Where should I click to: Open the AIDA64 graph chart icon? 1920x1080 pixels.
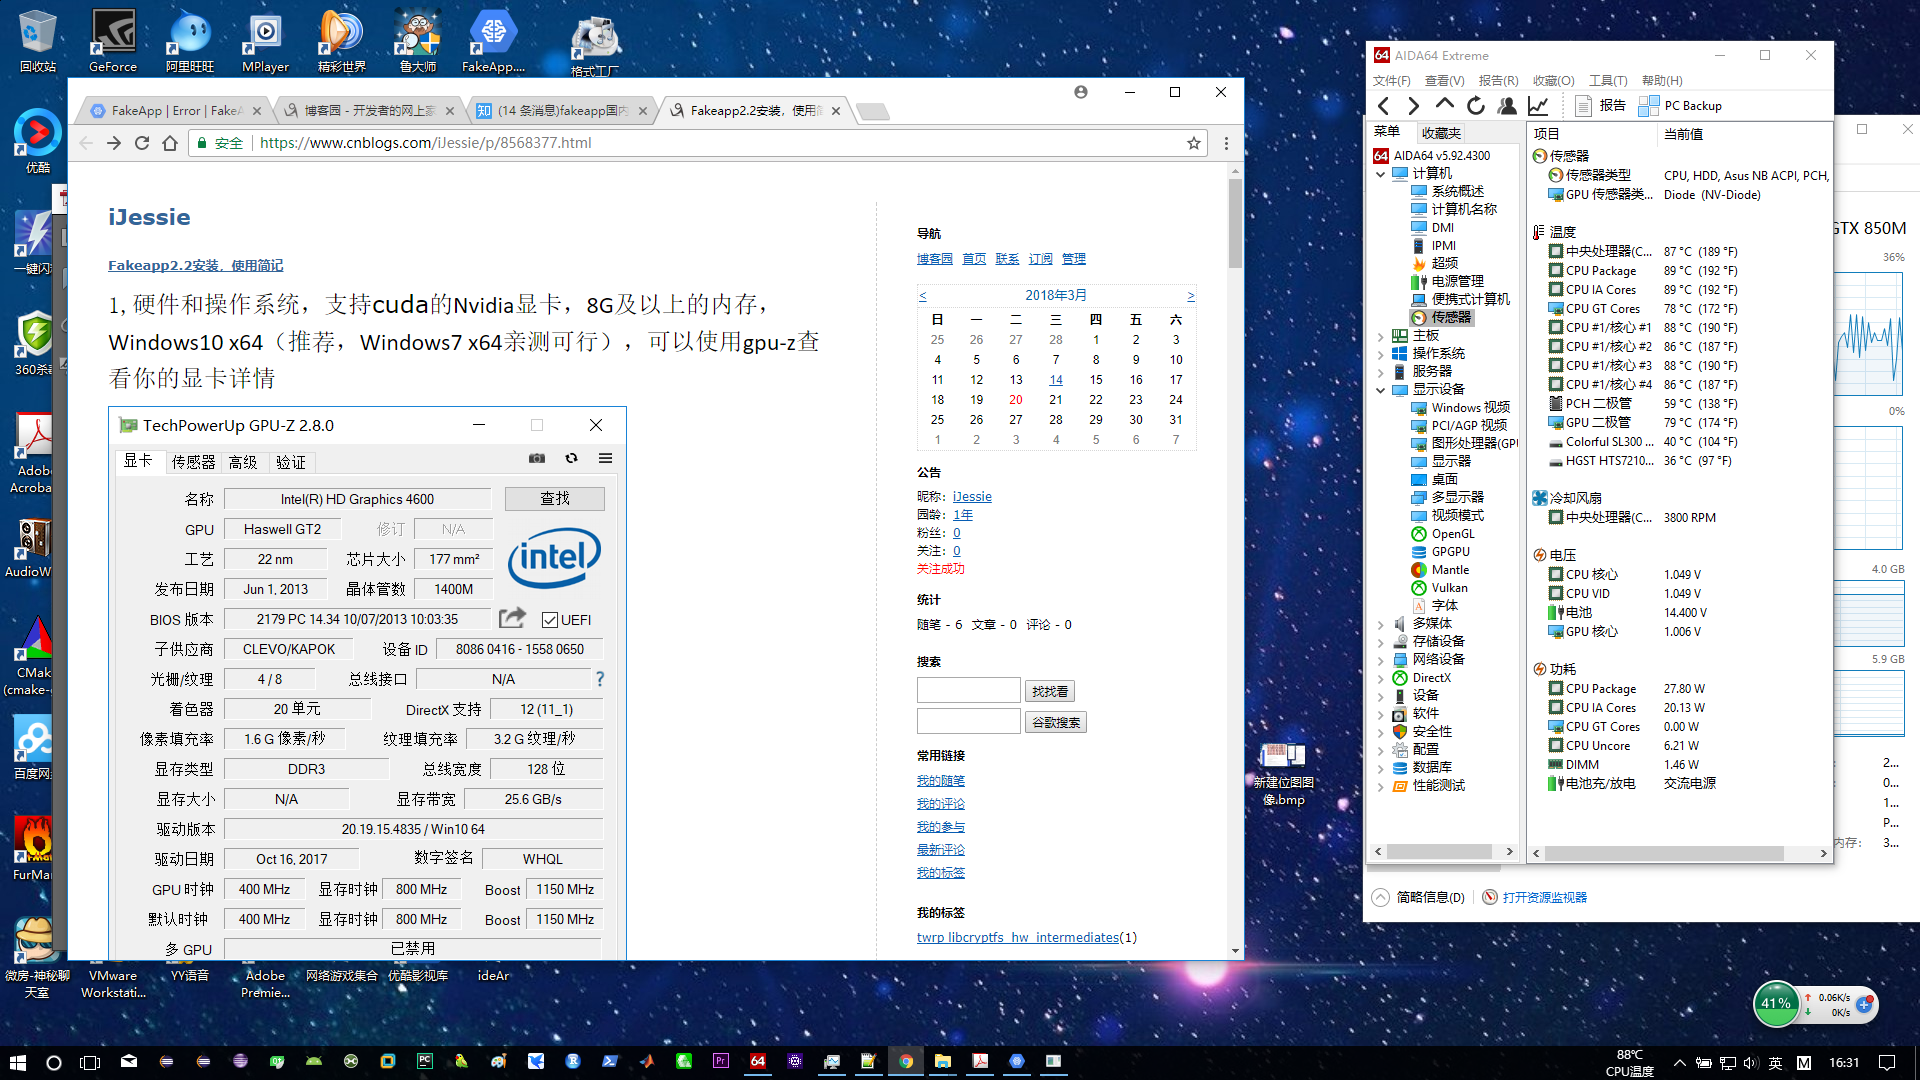coord(1538,106)
